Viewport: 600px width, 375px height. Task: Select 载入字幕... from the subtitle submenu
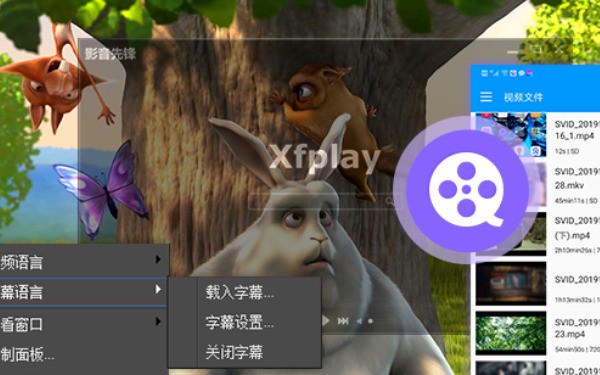click(240, 292)
